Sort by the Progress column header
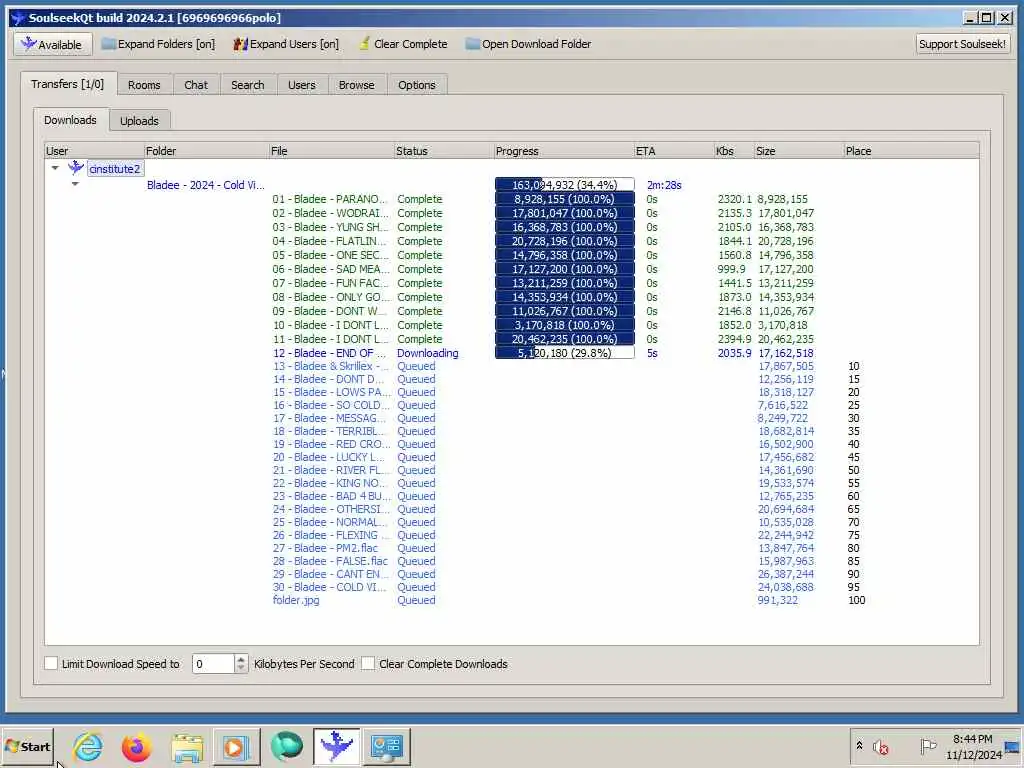Image resolution: width=1024 pixels, height=768 pixels. tap(564, 151)
